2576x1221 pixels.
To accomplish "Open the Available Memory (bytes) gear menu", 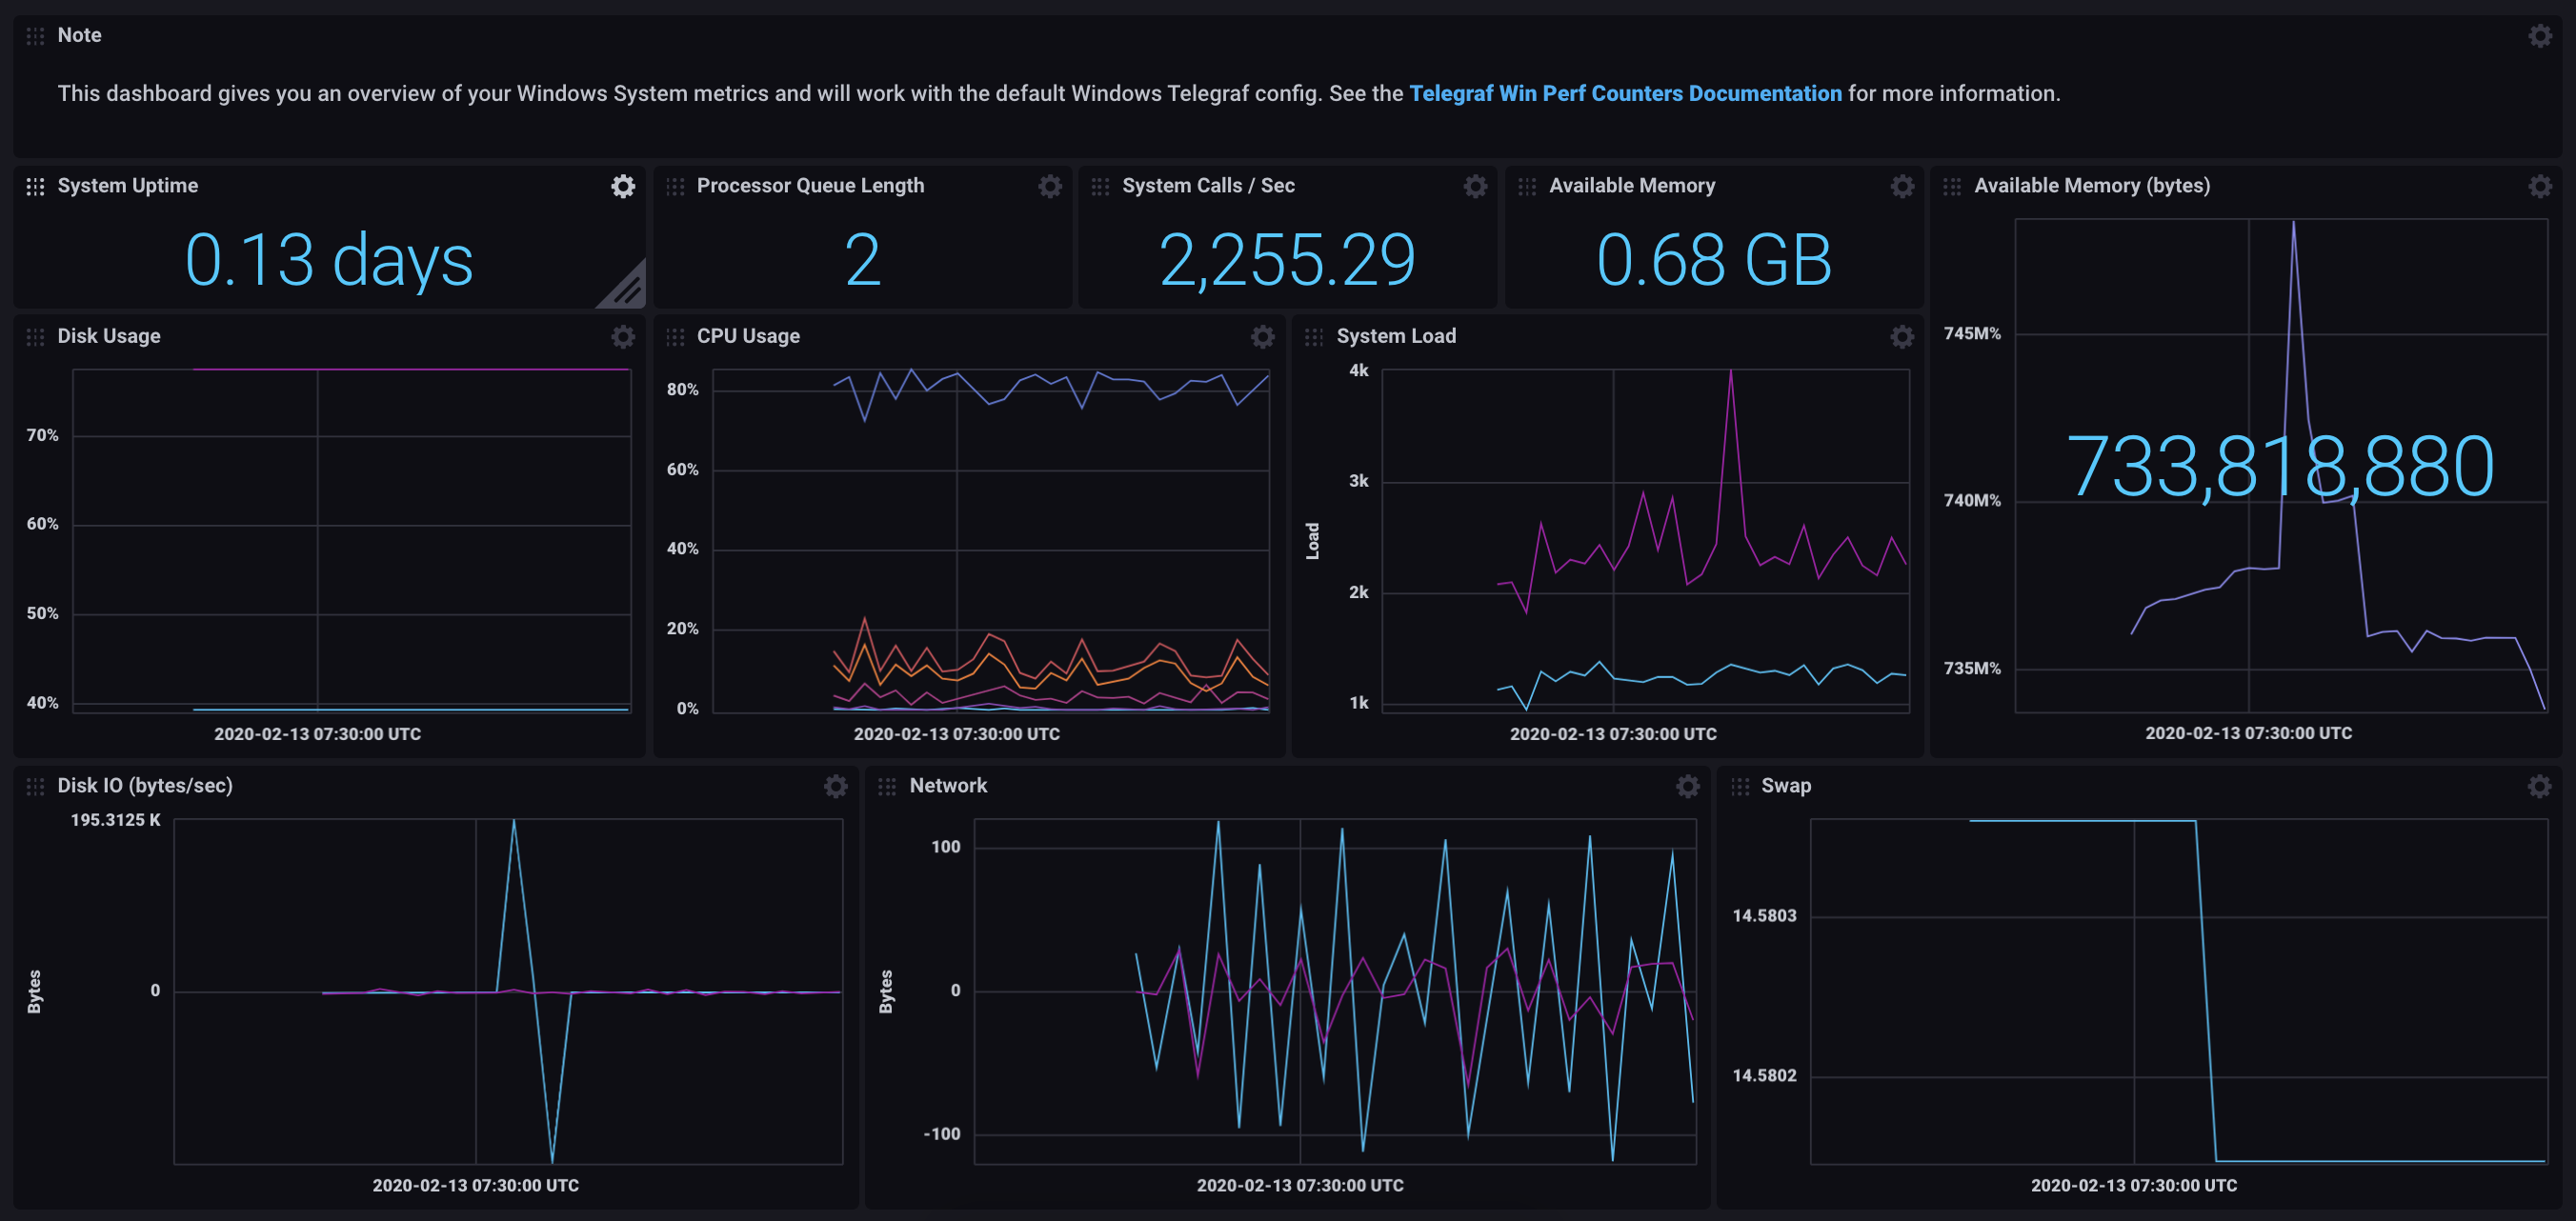I will (x=2540, y=186).
